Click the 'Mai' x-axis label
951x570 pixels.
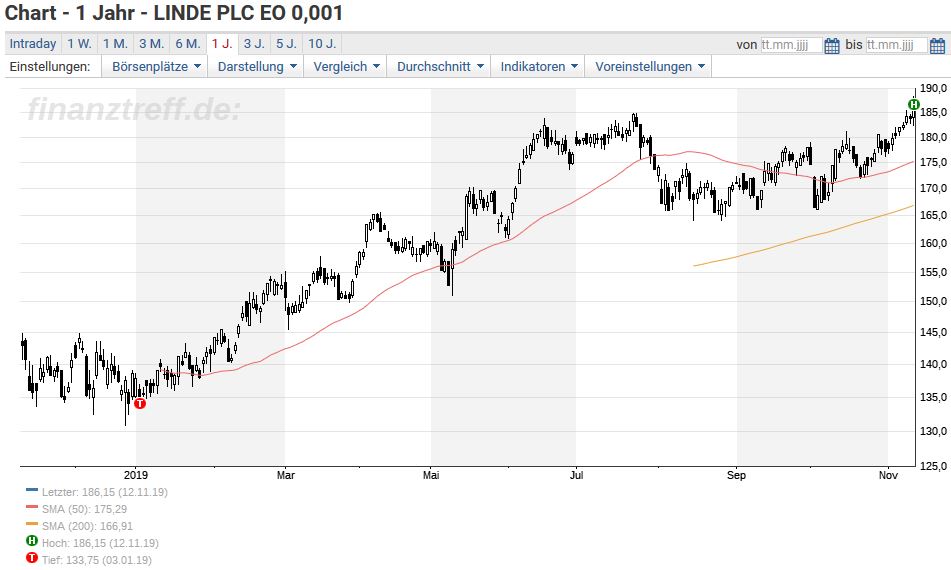431,475
